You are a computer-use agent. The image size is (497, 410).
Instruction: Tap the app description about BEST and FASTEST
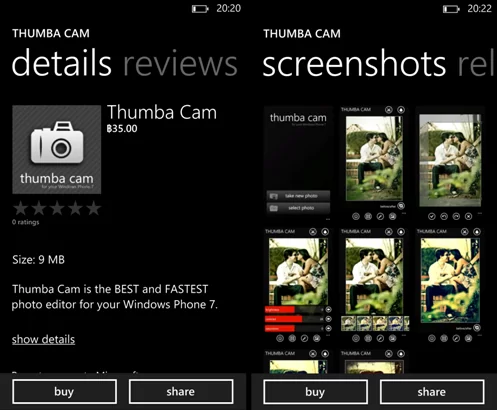pyautogui.click(x=114, y=297)
